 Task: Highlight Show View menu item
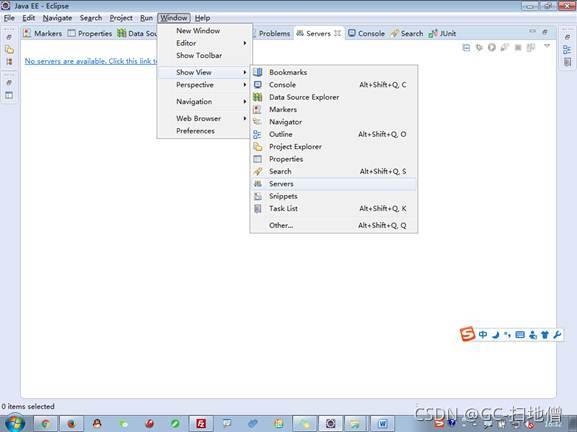pyautogui.click(x=204, y=72)
